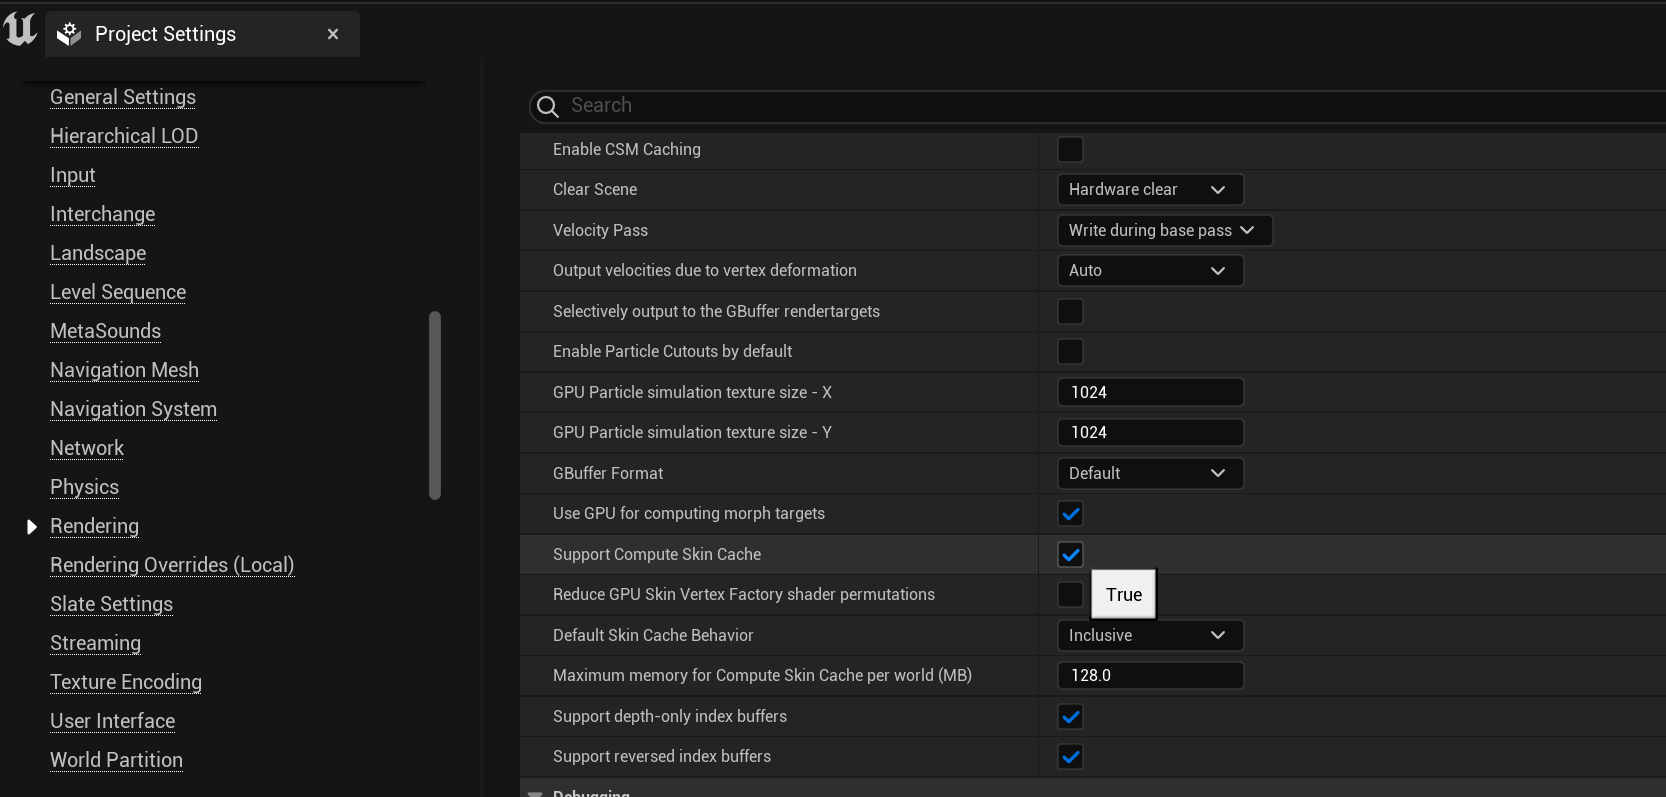The height and width of the screenshot is (797, 1666).
Task: Click the GBuffer Format label
Action: tap(608, 473)
